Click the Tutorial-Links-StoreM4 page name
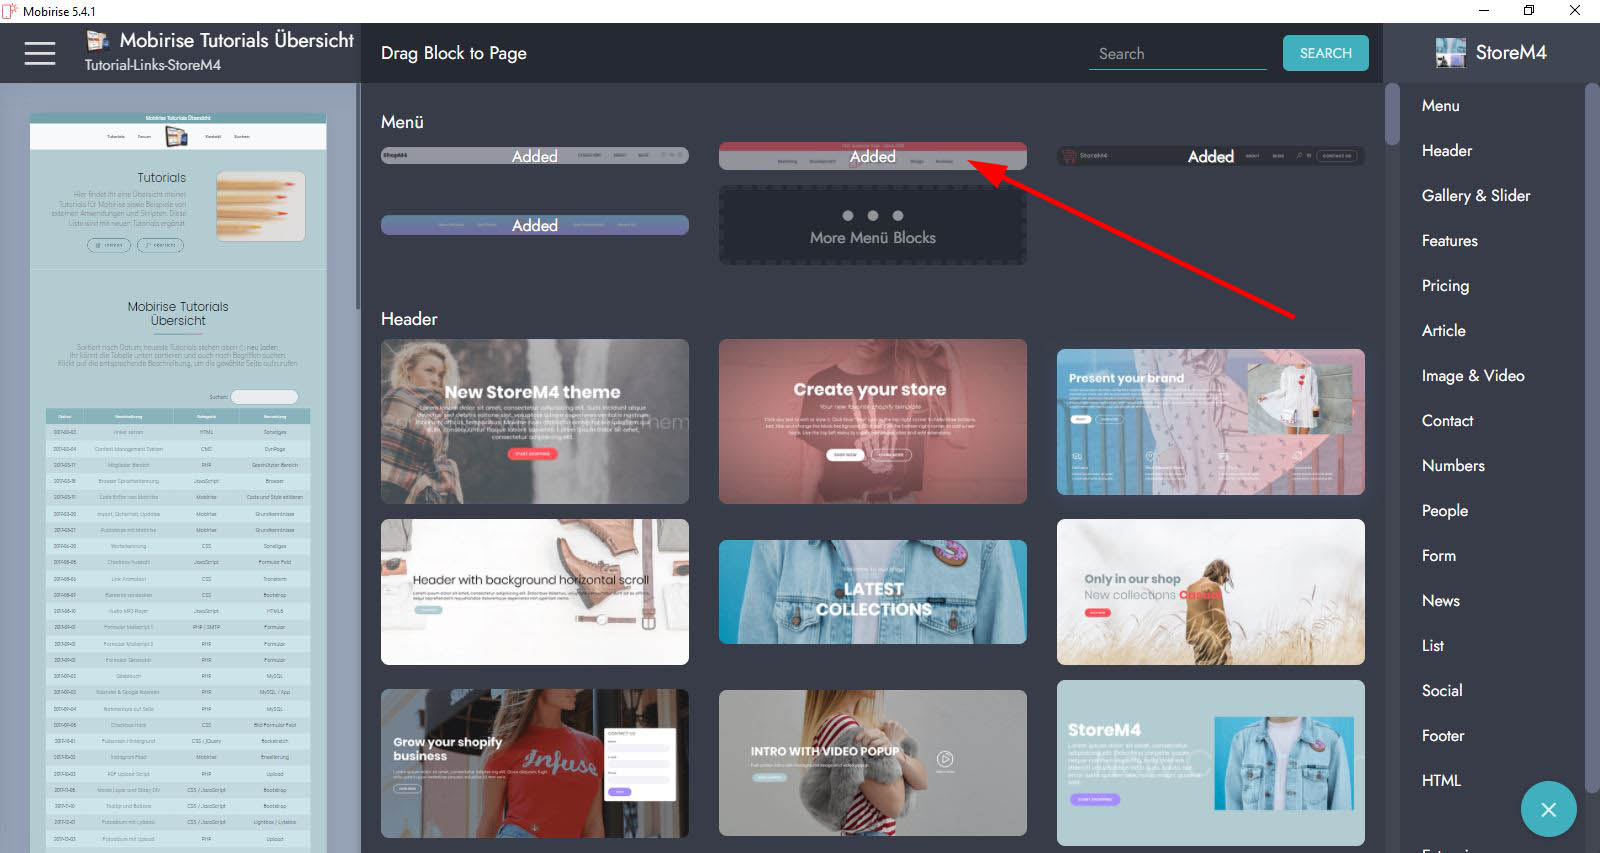1600x853 pixels. [x=153, y=65]
